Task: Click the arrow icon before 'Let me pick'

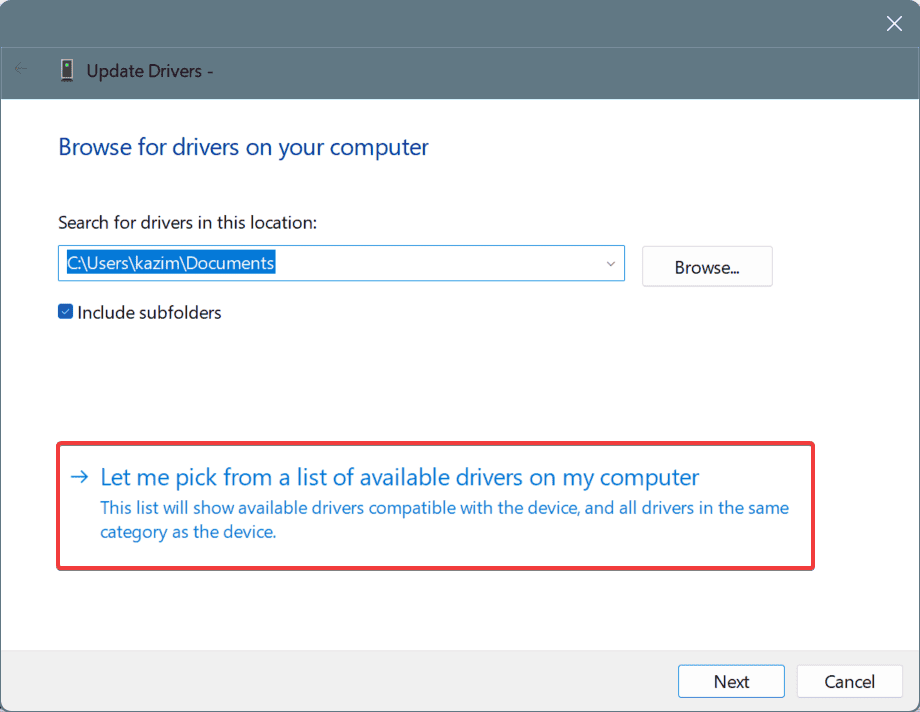Action: pyautogui.click(x=80, y=477)
